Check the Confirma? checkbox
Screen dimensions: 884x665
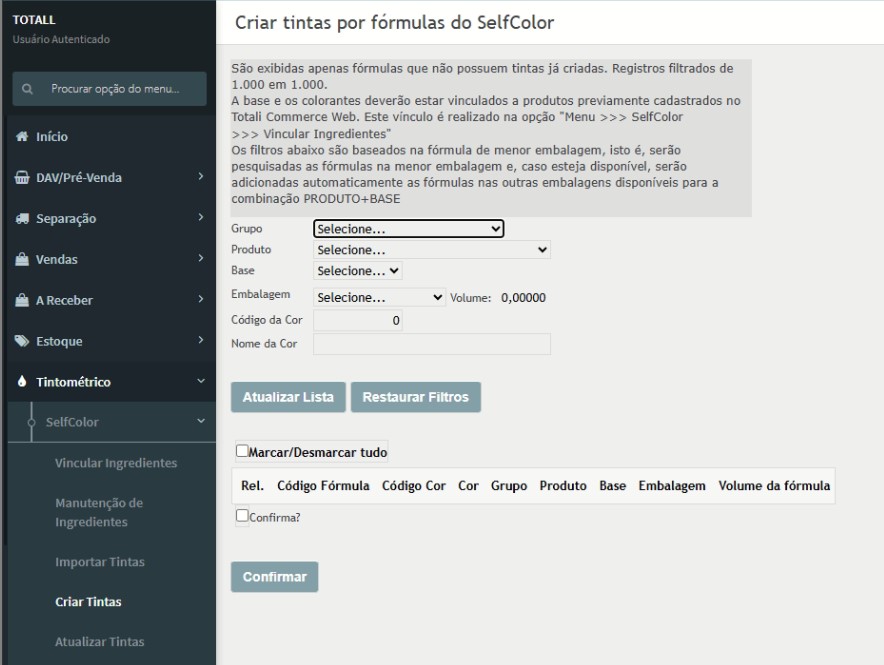pos(242,516)
